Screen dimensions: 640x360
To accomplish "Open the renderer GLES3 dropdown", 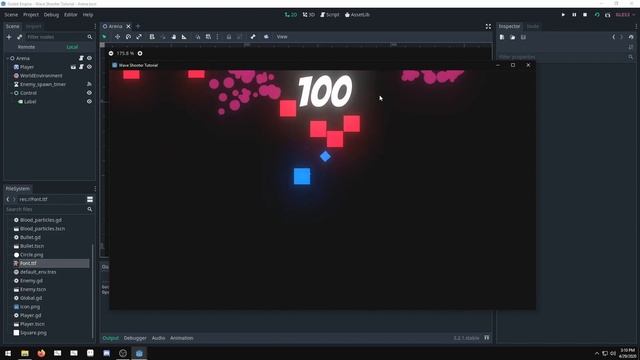I will [x=625, y=15].
